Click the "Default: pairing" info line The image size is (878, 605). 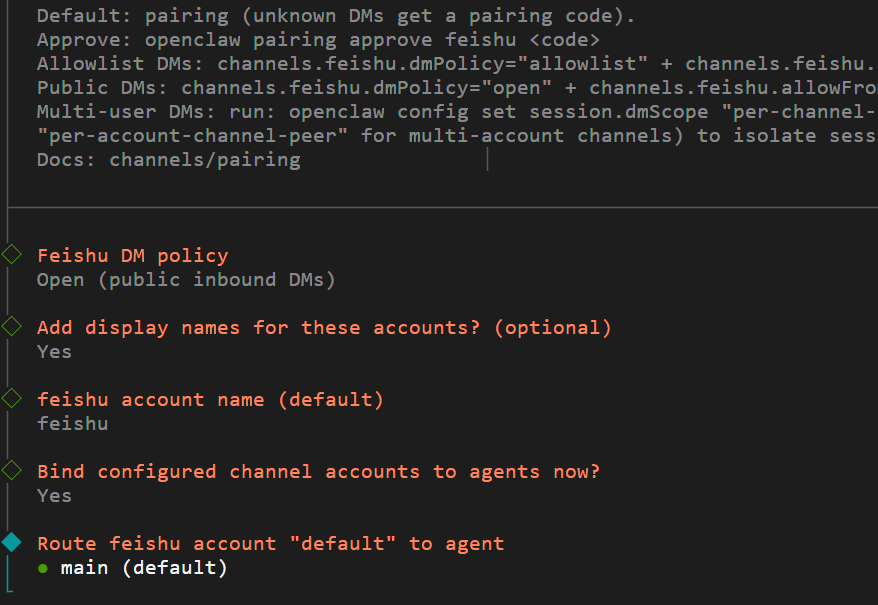(335, 16)
